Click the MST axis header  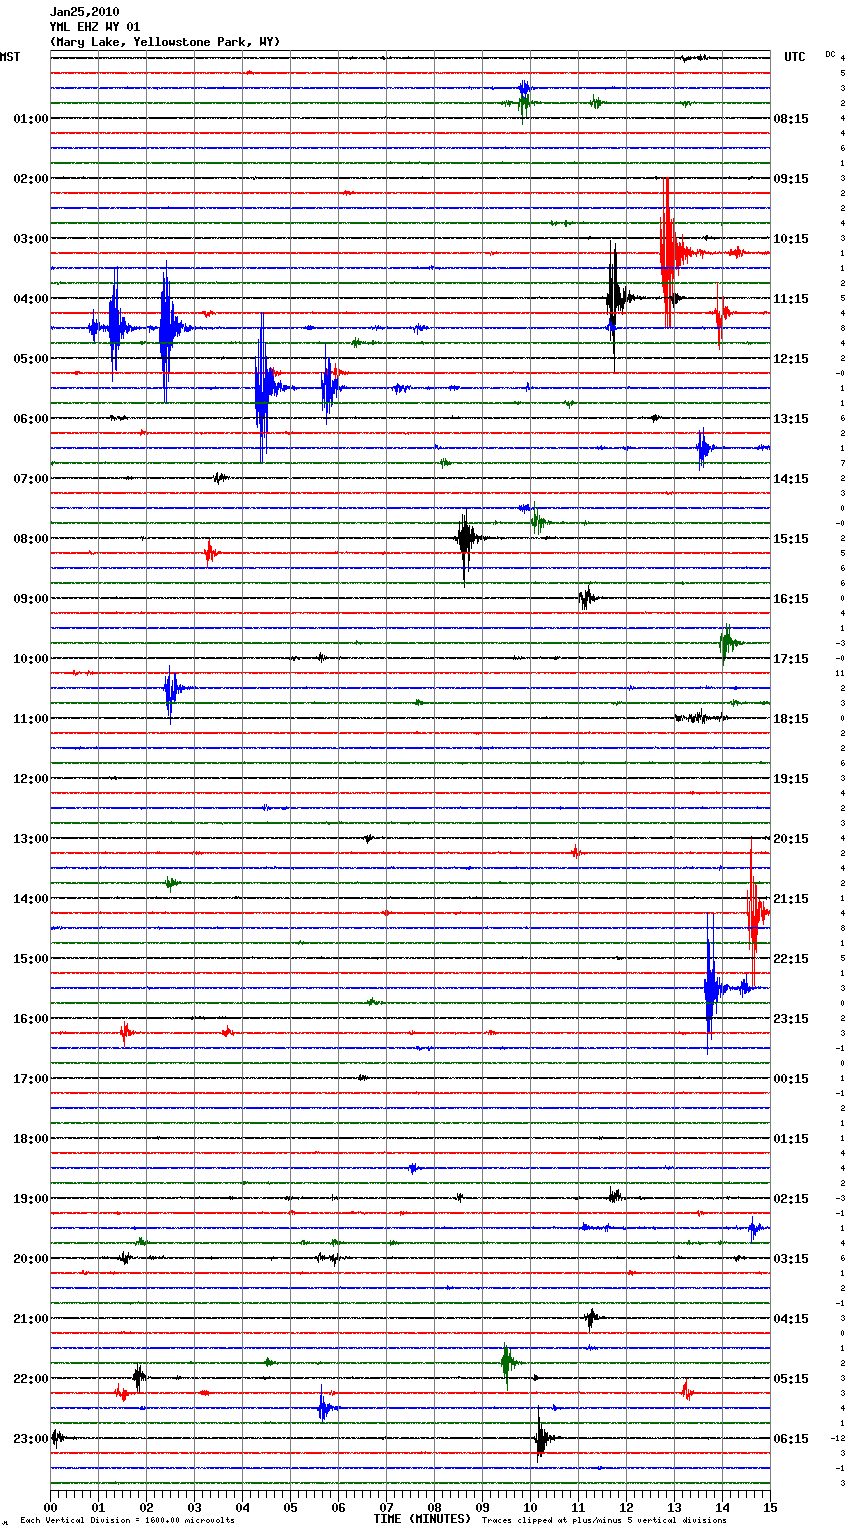tap(10, 57)
